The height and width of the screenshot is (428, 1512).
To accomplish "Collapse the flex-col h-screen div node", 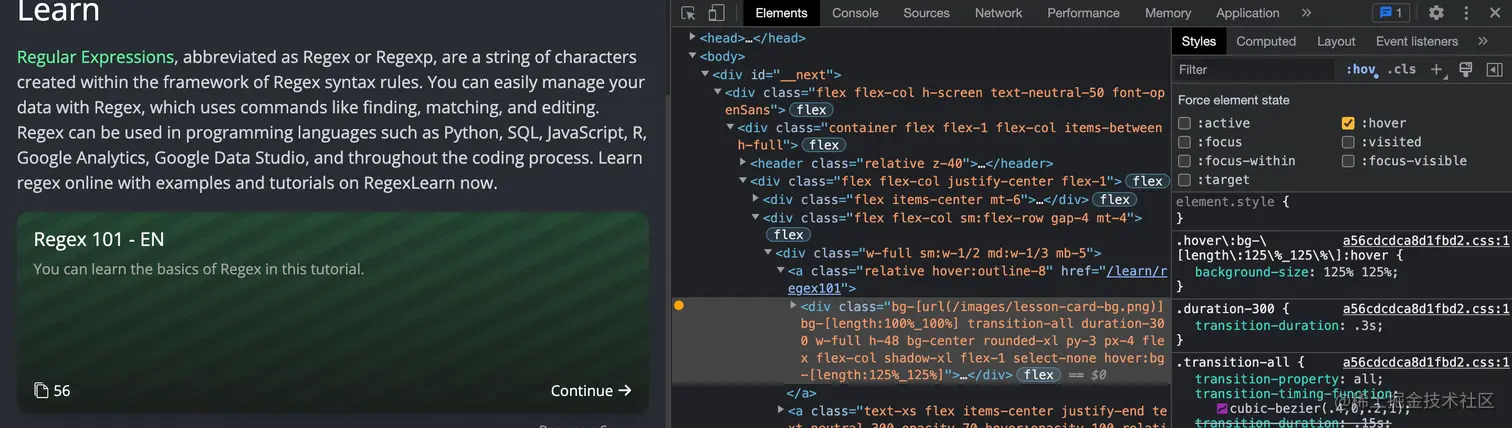I will tap(718, 92).
